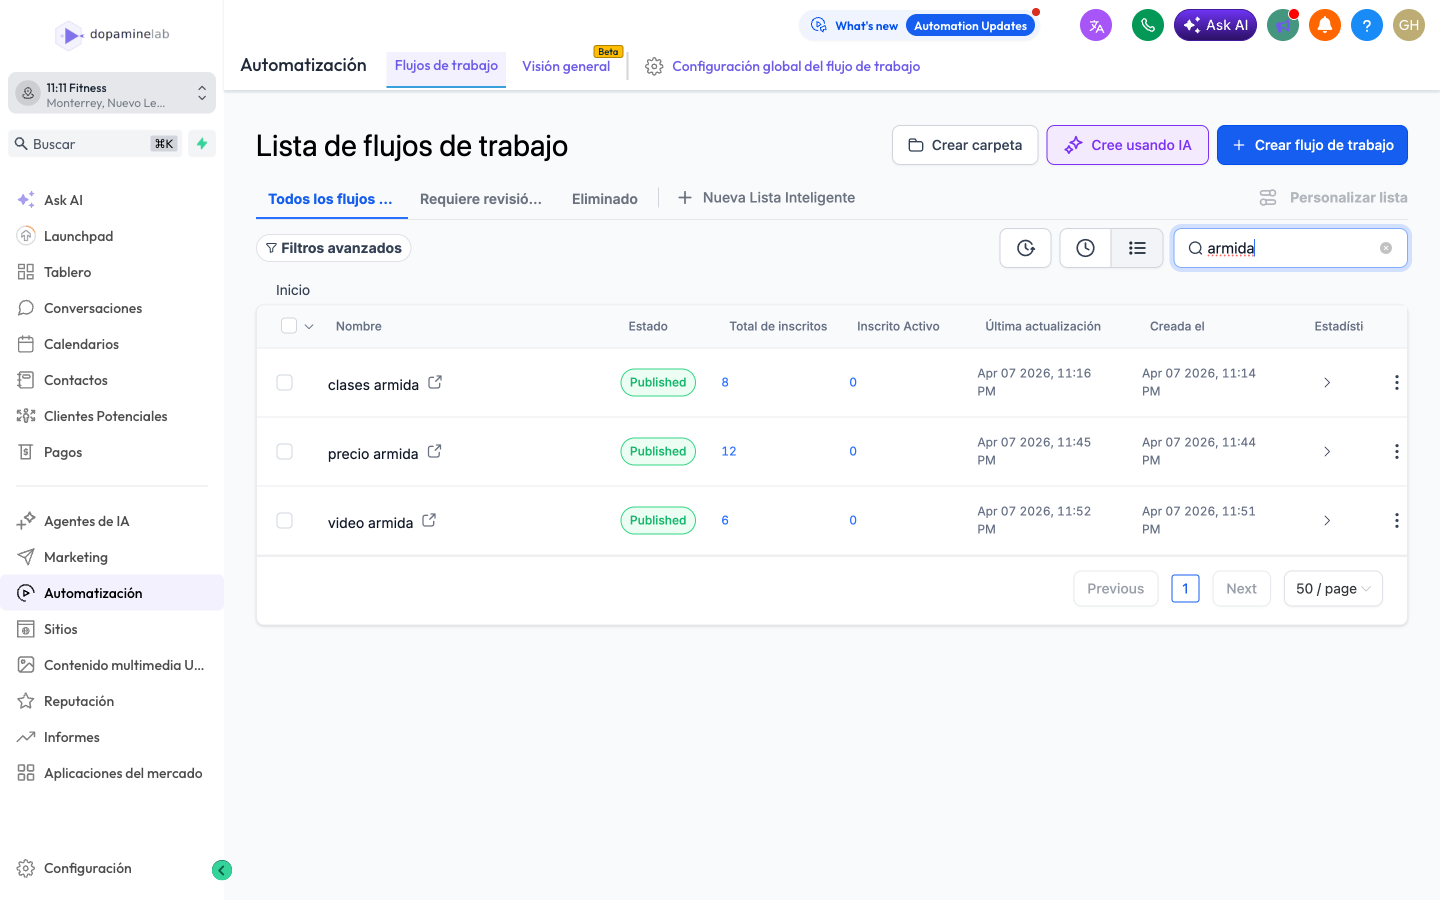Click Crear carpeta button

click(965, 145)
